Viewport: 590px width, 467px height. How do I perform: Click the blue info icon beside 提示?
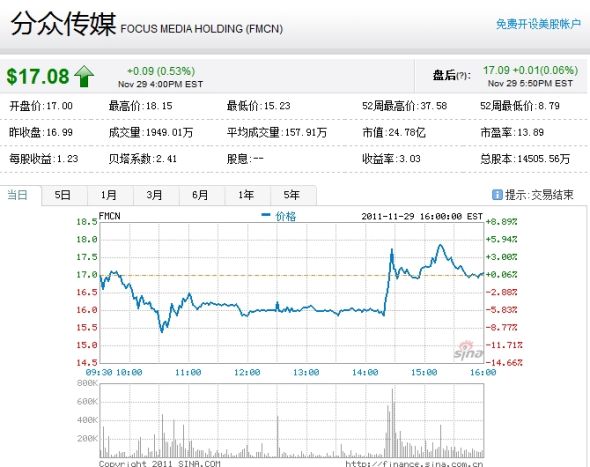(497, 195)
